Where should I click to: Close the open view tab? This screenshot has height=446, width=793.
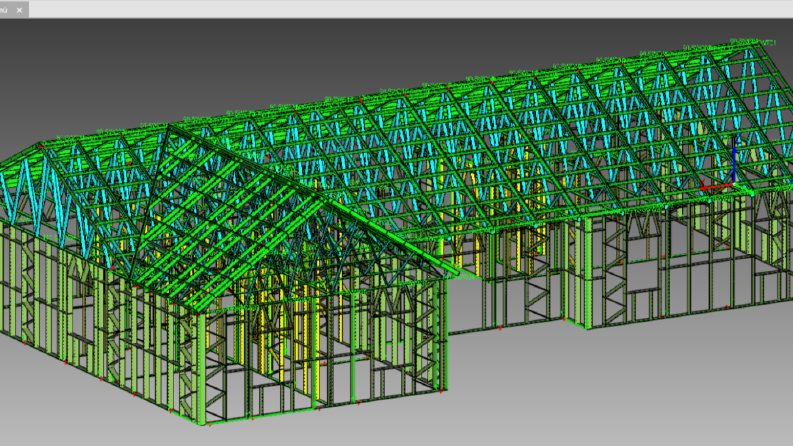click(20, 10)
